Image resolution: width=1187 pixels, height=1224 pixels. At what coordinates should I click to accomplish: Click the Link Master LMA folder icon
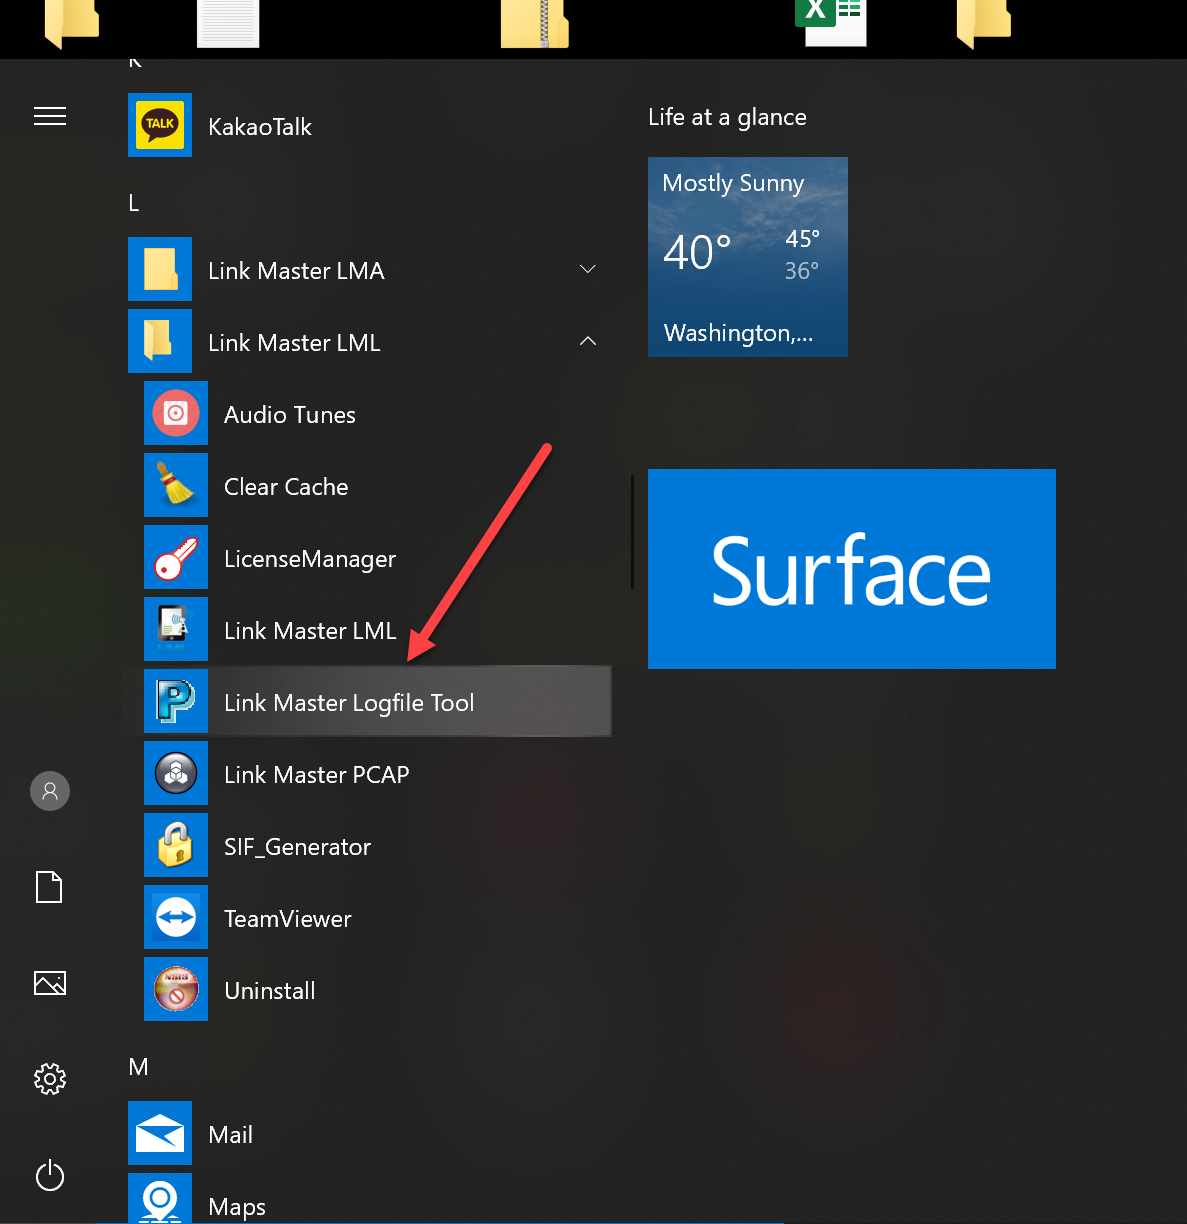click(160, 269)
